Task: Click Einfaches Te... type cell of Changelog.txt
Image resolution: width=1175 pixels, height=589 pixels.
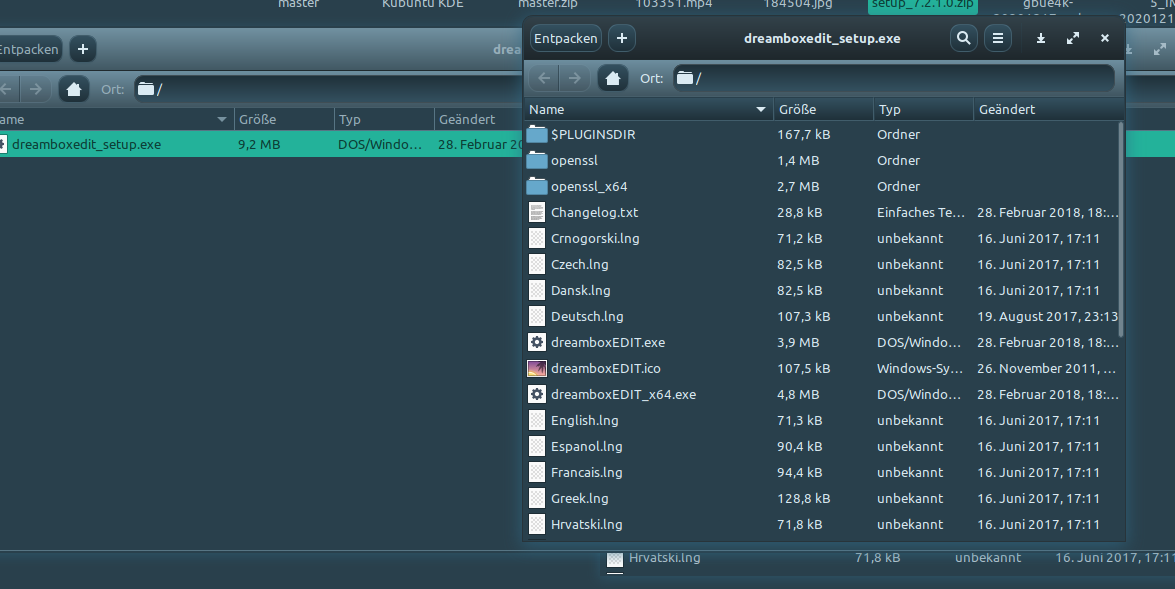Action: [x=921, y=213]
